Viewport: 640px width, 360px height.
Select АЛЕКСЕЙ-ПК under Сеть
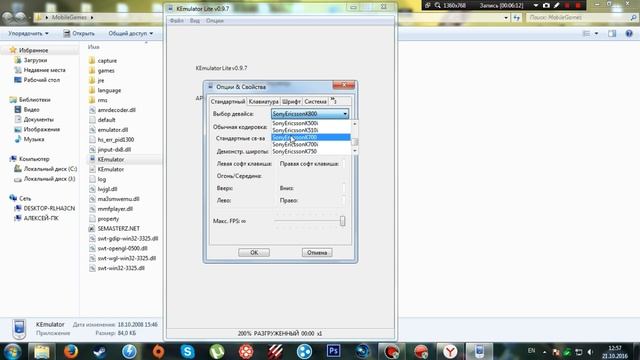click(x=41, y=218)
